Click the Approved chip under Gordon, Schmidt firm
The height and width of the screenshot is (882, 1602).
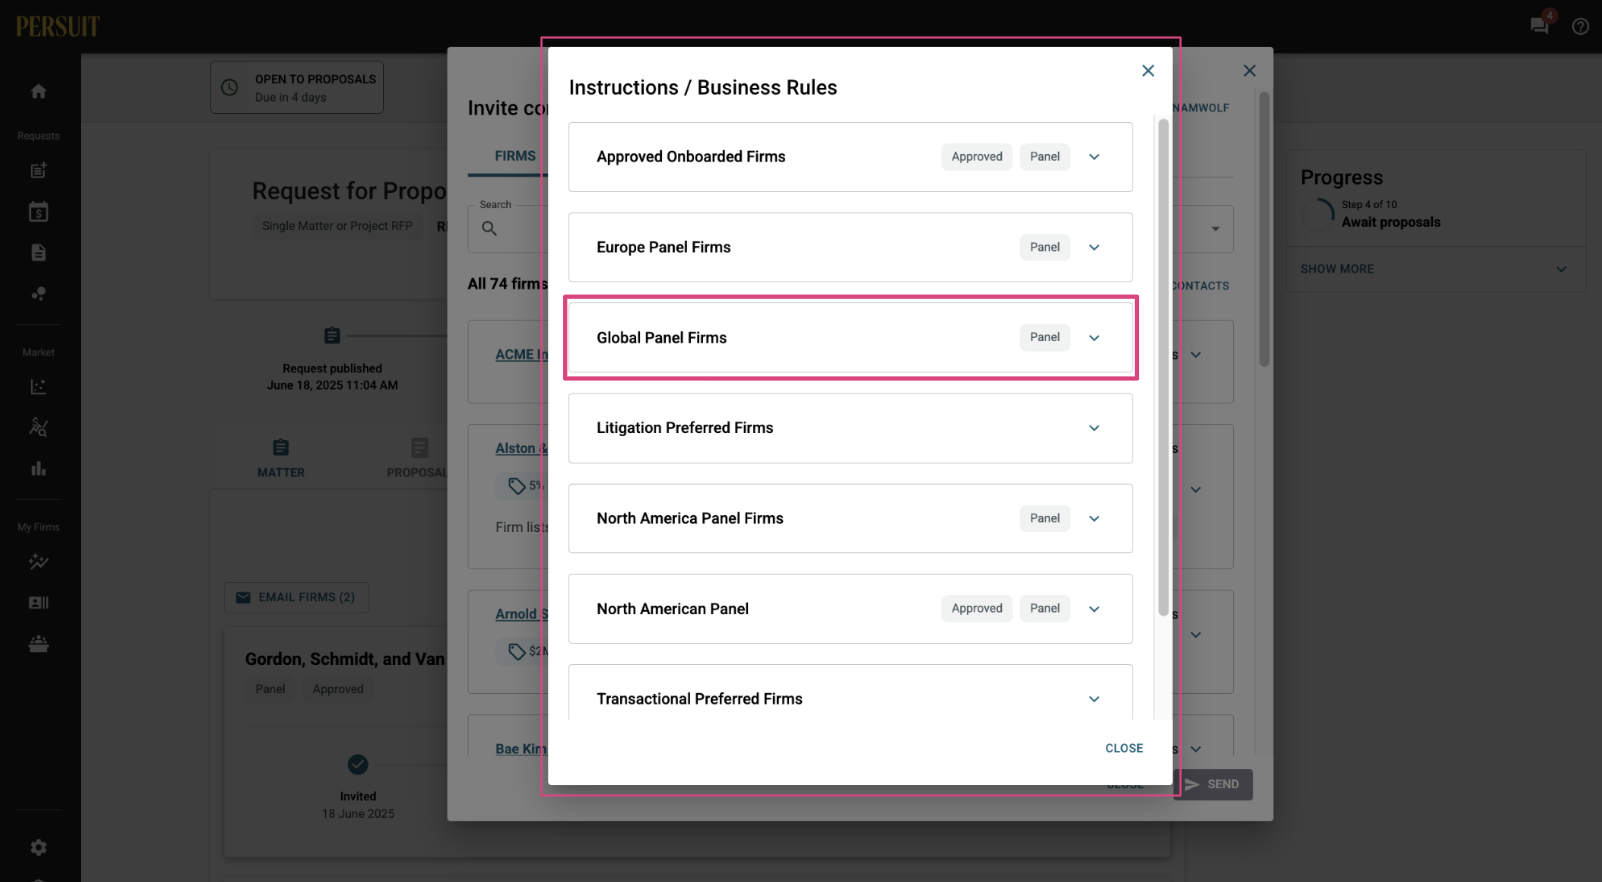(x=338, y=689)
